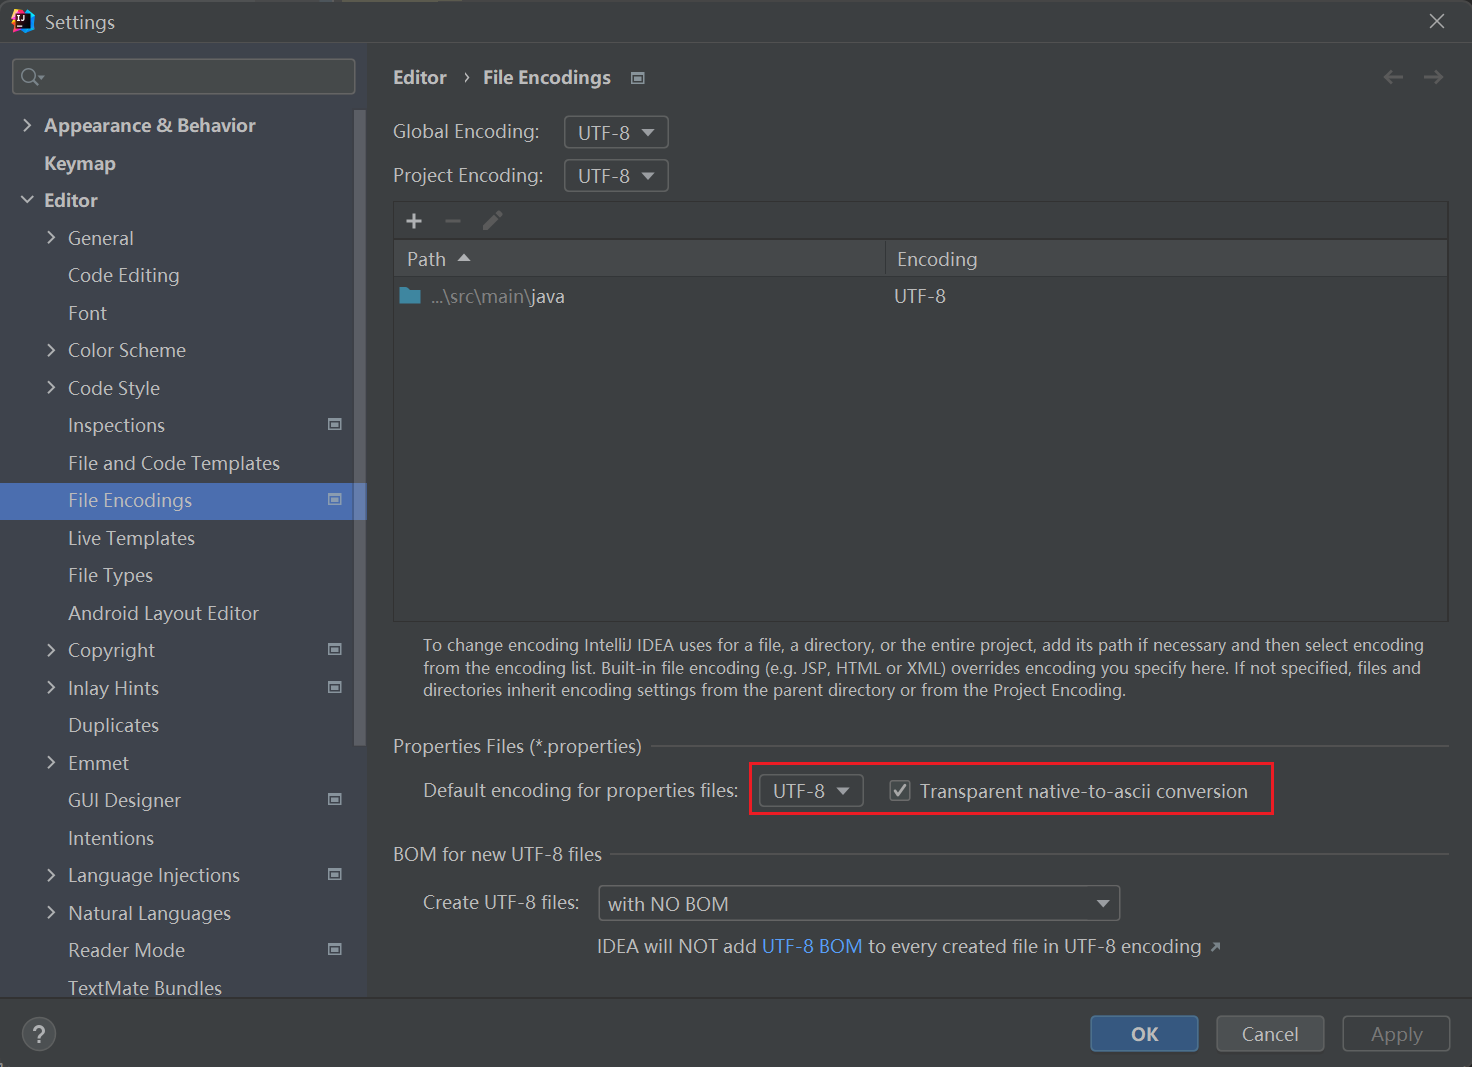Open Android Layout Editor page
The height and width of the screenshot is (1067, 1472).
pyautogui.click(x=163, y=613)
